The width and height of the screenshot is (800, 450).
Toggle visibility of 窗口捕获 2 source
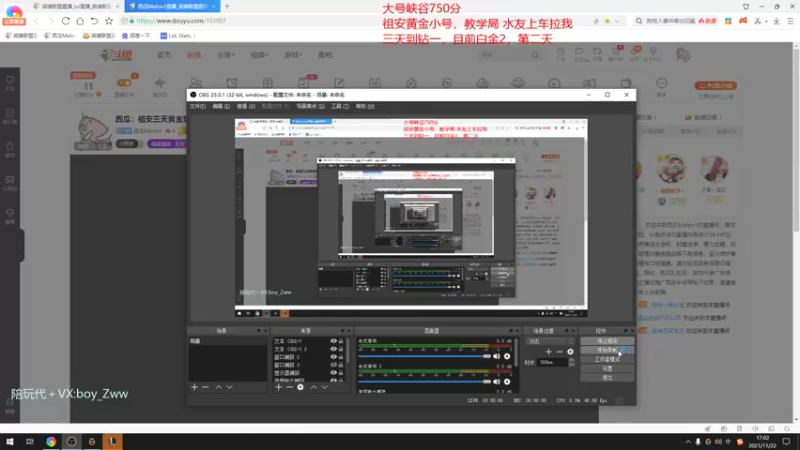pos(333,357)
